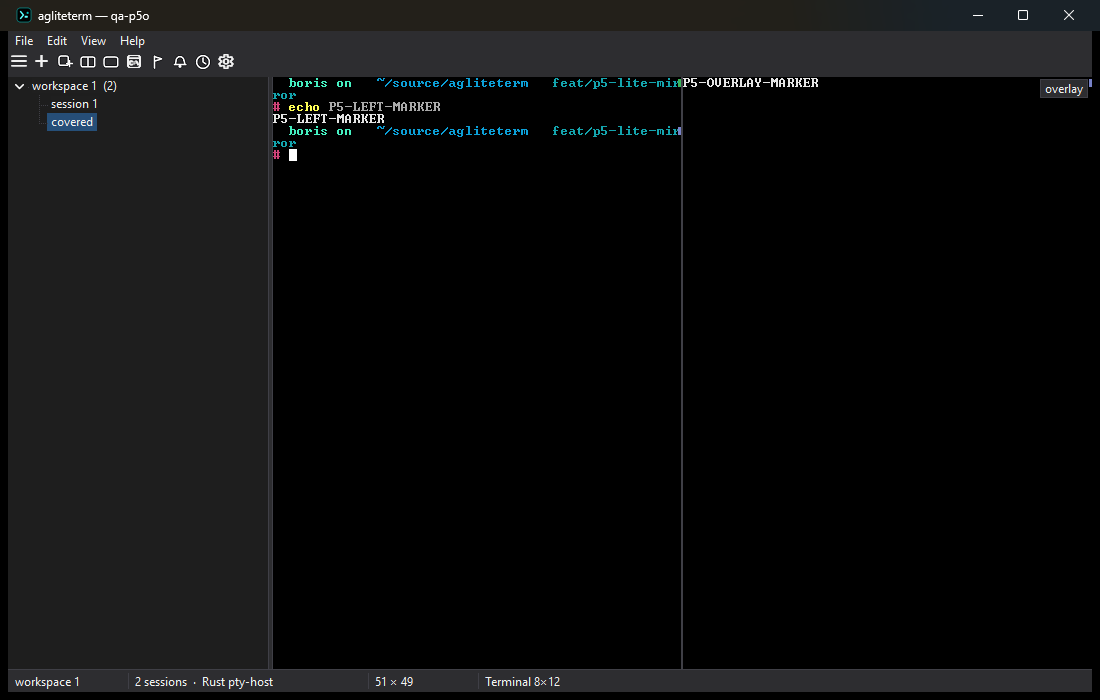Screen dimensions: 1100x700
Task: Collapse the workspace 1 tree node
Action: click(x=20, y=86)
